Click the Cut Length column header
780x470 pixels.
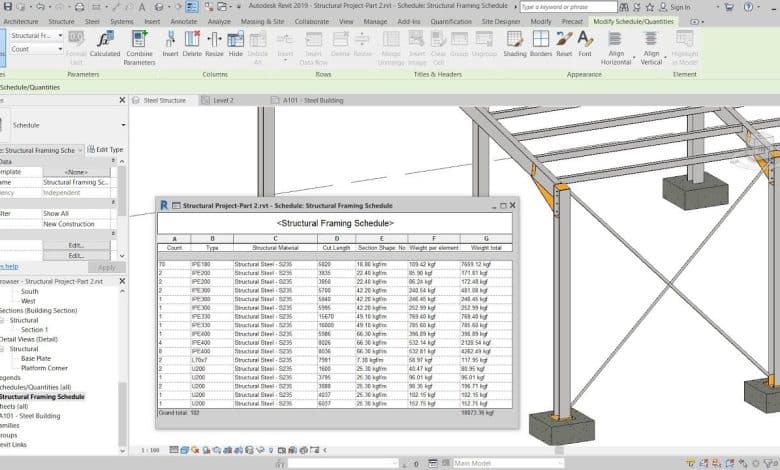pyautogui.click(x=337, y=248)
